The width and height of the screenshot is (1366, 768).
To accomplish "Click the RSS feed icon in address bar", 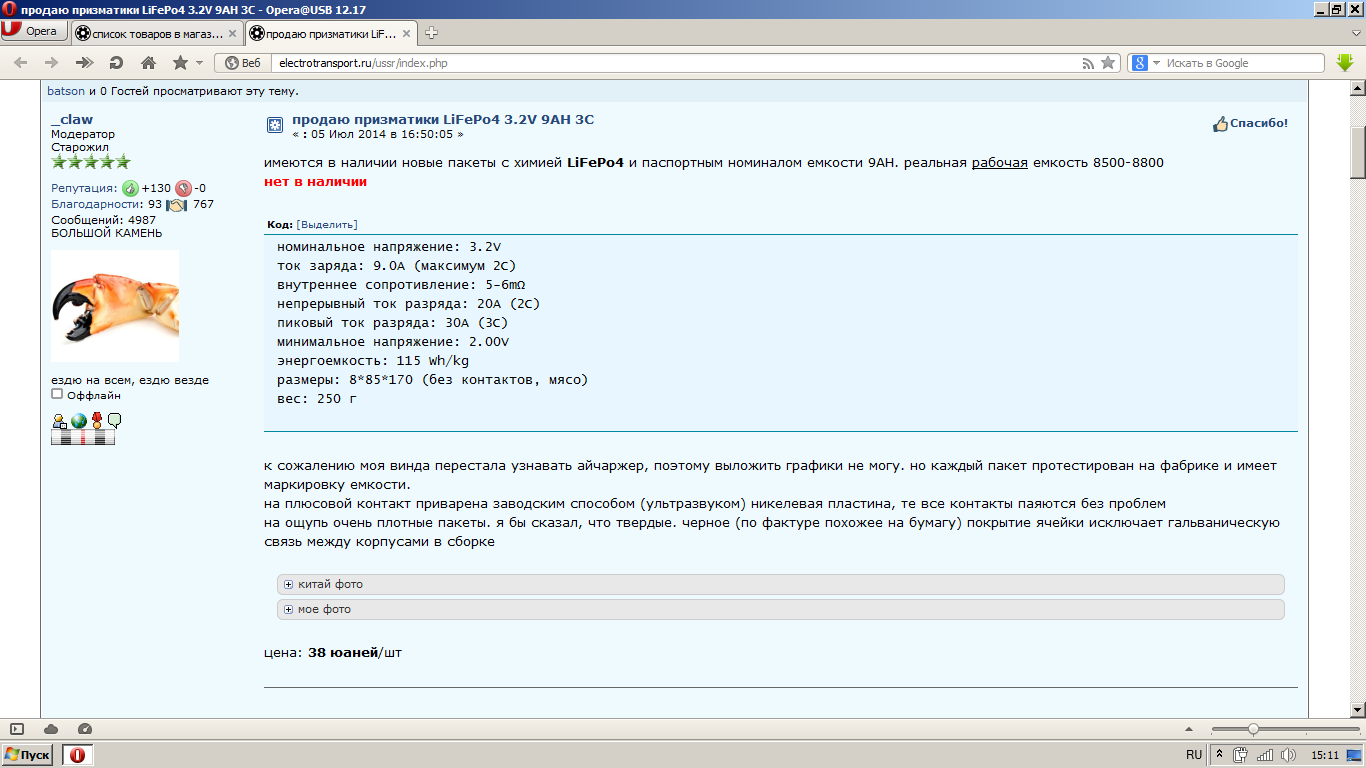I will [x=1088, y=63].
